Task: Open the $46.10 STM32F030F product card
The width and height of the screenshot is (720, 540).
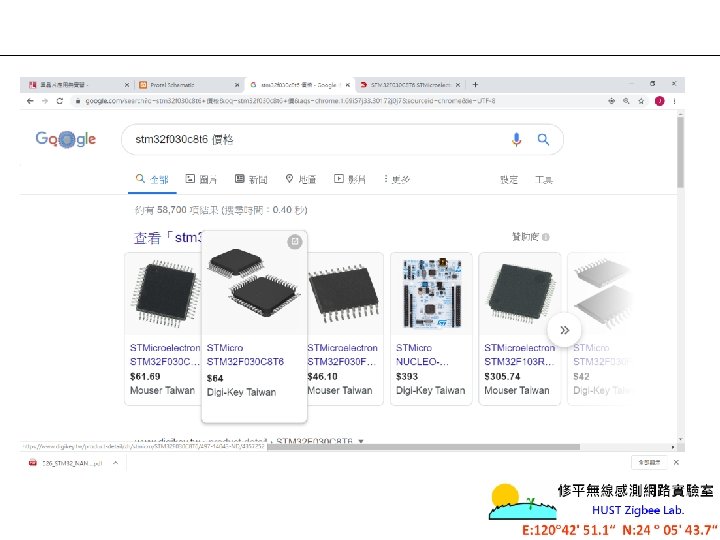Action: [x=345, y=328]
